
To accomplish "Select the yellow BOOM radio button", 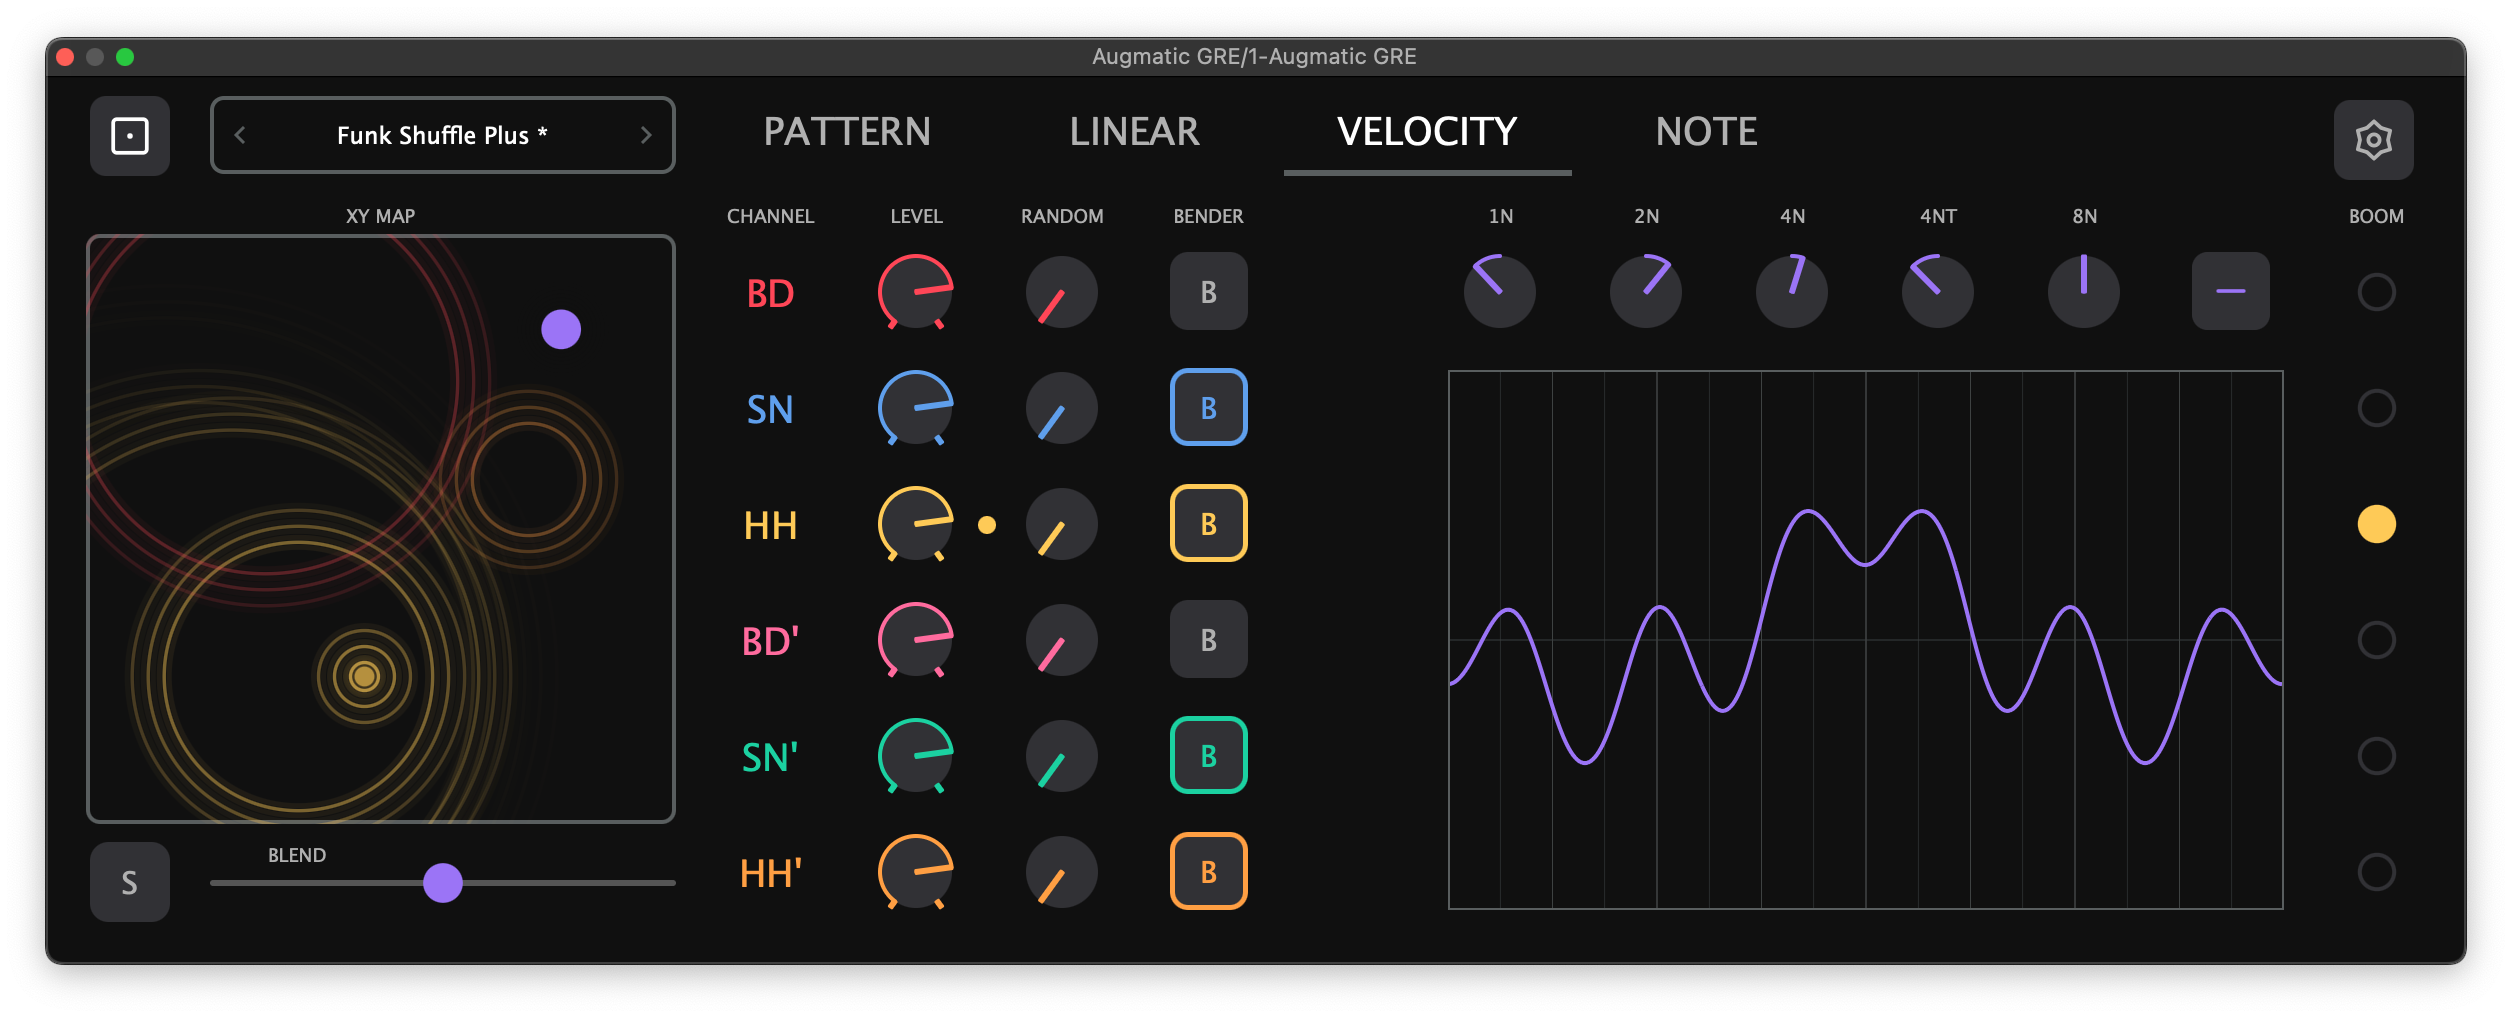I will pos(2377,523).
